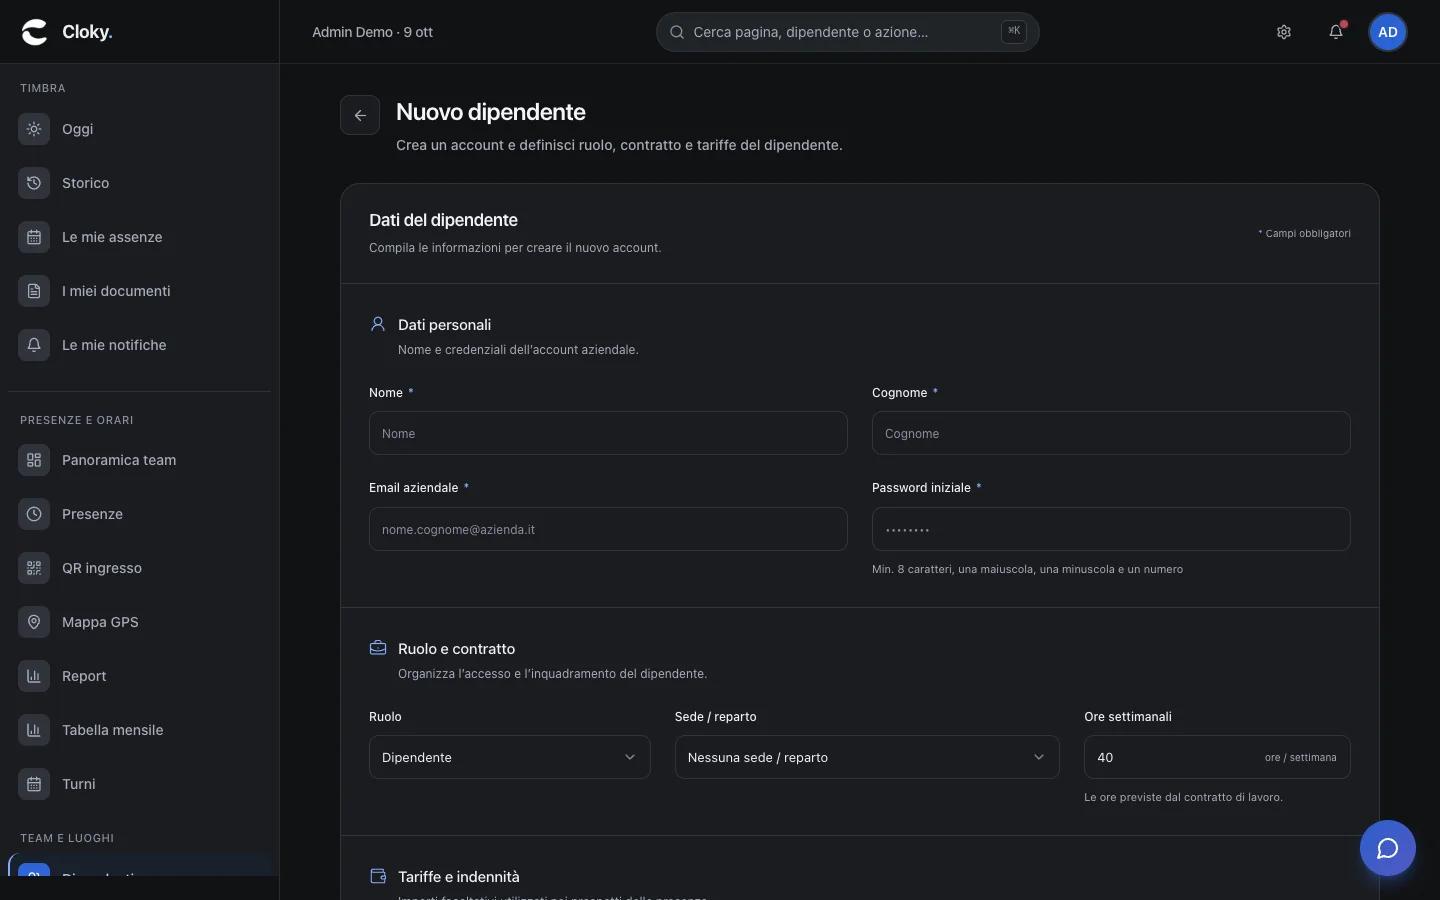The image size is (1440, 900).
Task: Select Storico in the sidebar menu
Action: tap(140, 183)
